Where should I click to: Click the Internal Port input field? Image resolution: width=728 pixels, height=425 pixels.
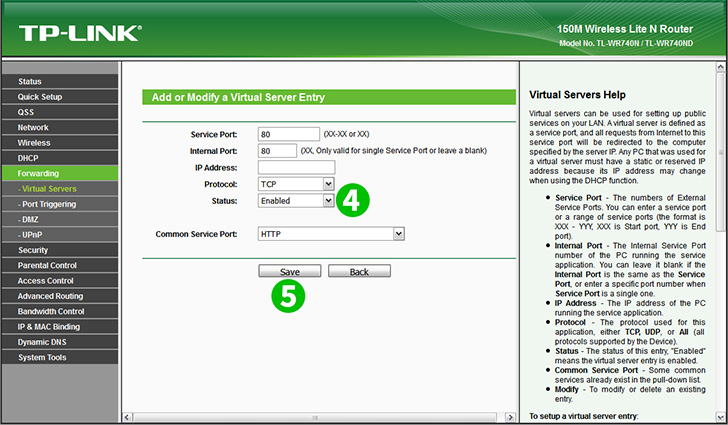coord(277,151)
